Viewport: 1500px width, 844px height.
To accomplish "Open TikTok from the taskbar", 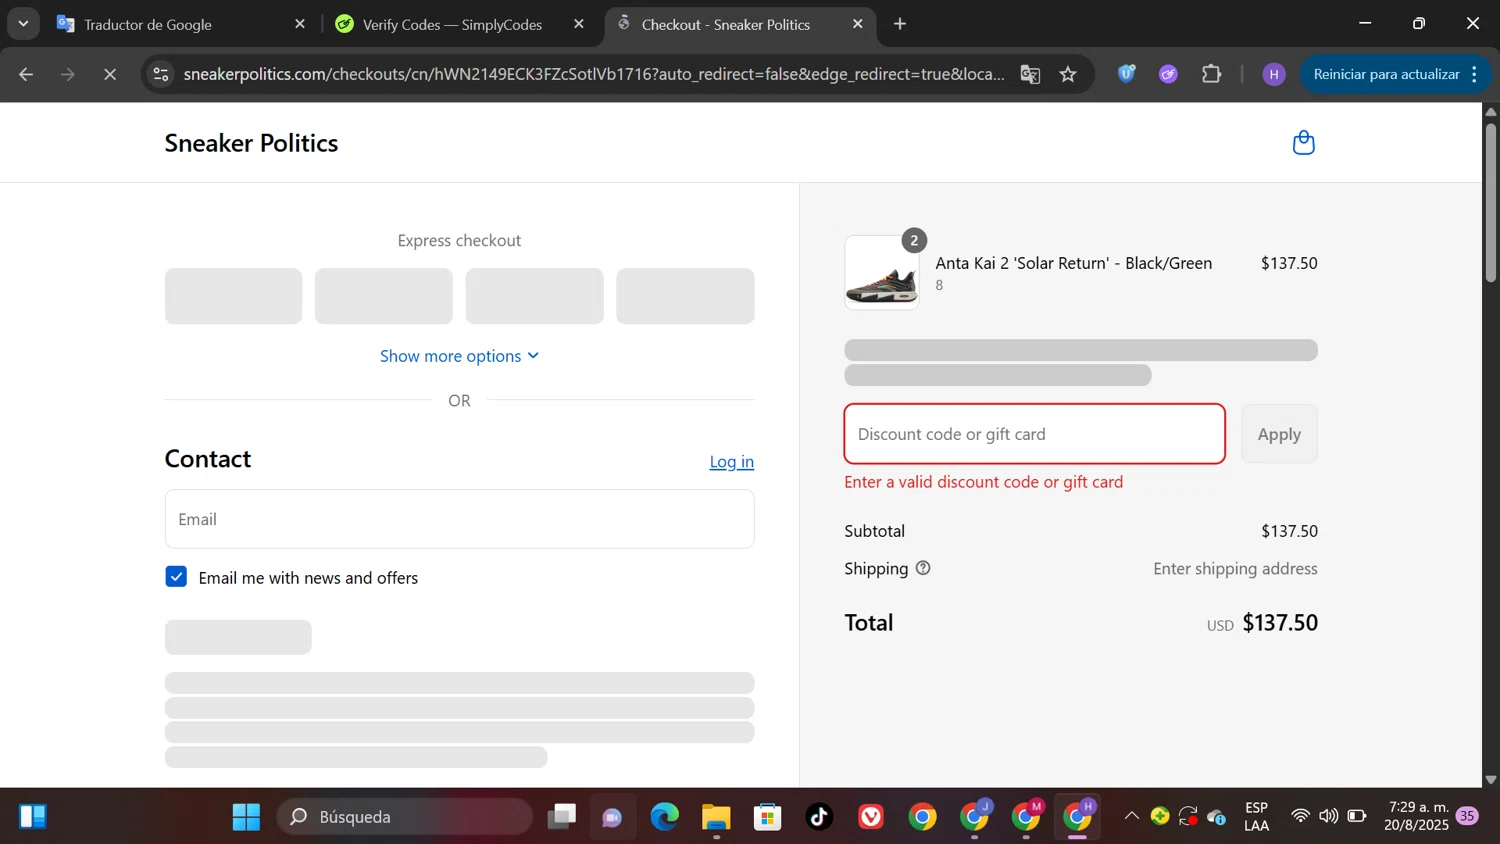I will point(820,817).
